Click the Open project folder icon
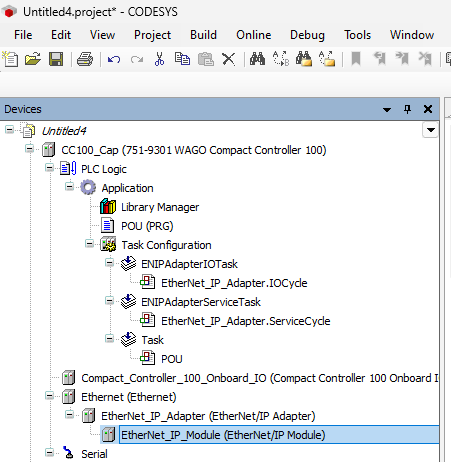 (33, 59)
